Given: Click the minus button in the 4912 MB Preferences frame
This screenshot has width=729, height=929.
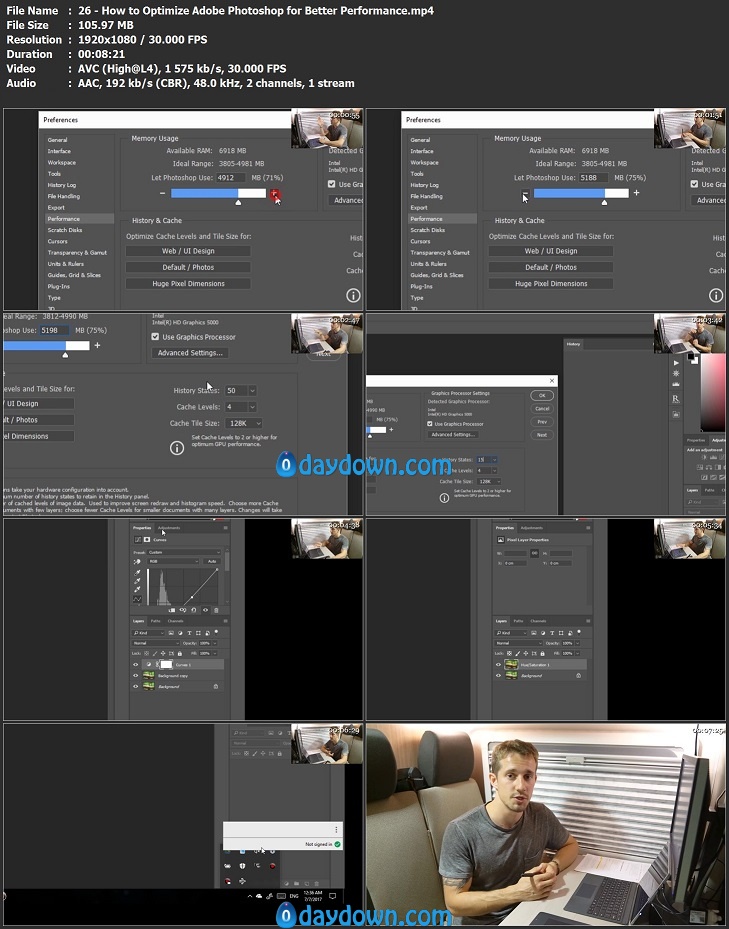Looking at the screenshot, I should [x=162, y=193].
